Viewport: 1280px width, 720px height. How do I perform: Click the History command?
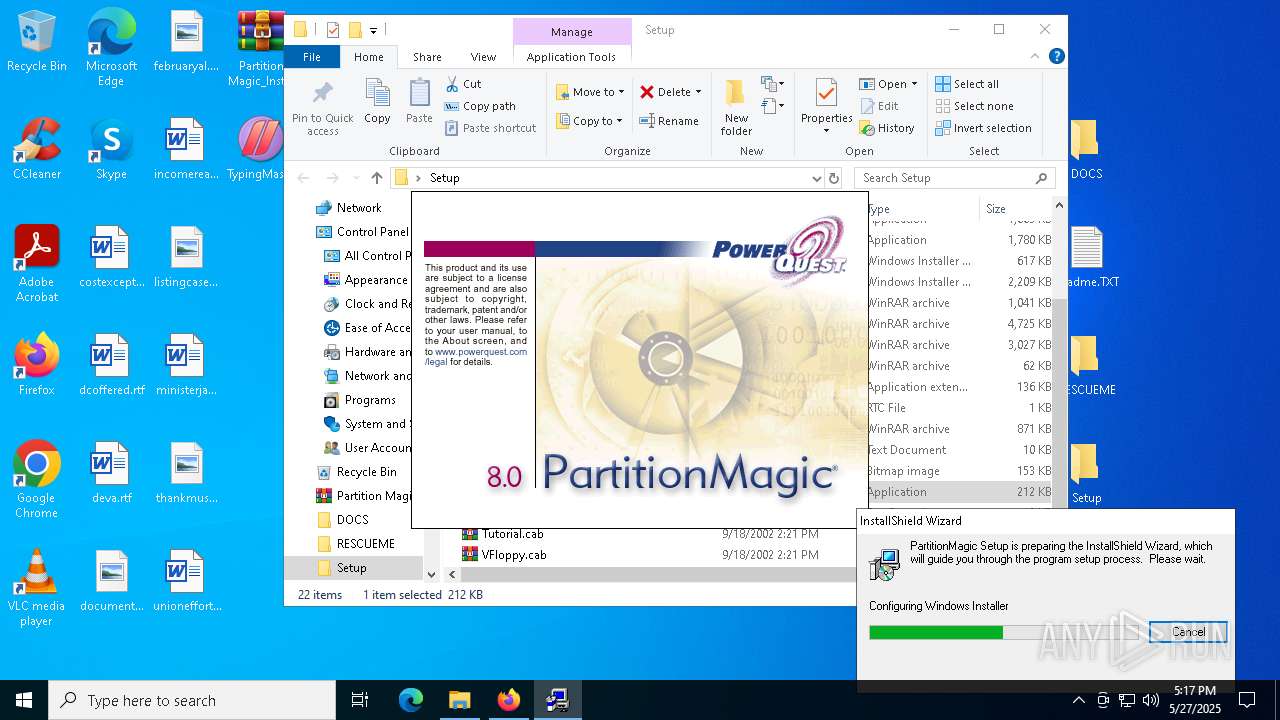tap(887, 128)
